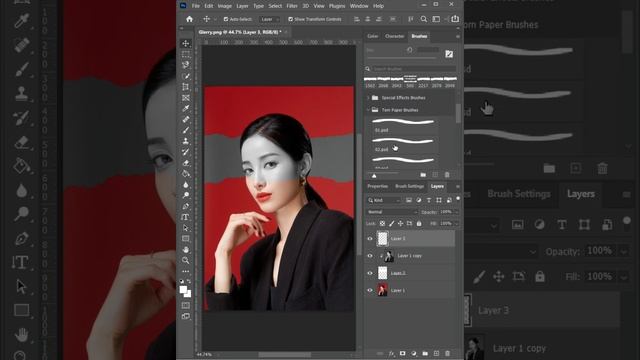Toggle layer filtering on/off switch
The width and height of the screenshot is (640, 360).
click(x=458, y=199)
